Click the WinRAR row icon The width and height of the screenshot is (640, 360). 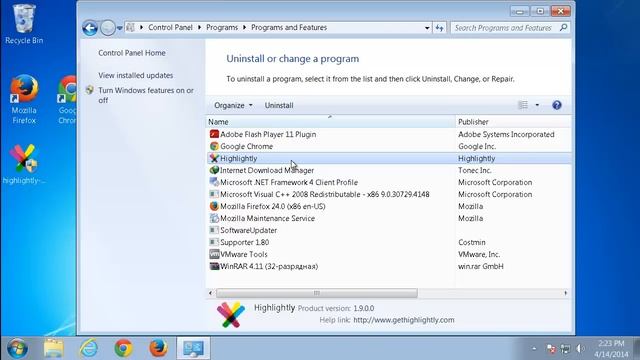214,266
